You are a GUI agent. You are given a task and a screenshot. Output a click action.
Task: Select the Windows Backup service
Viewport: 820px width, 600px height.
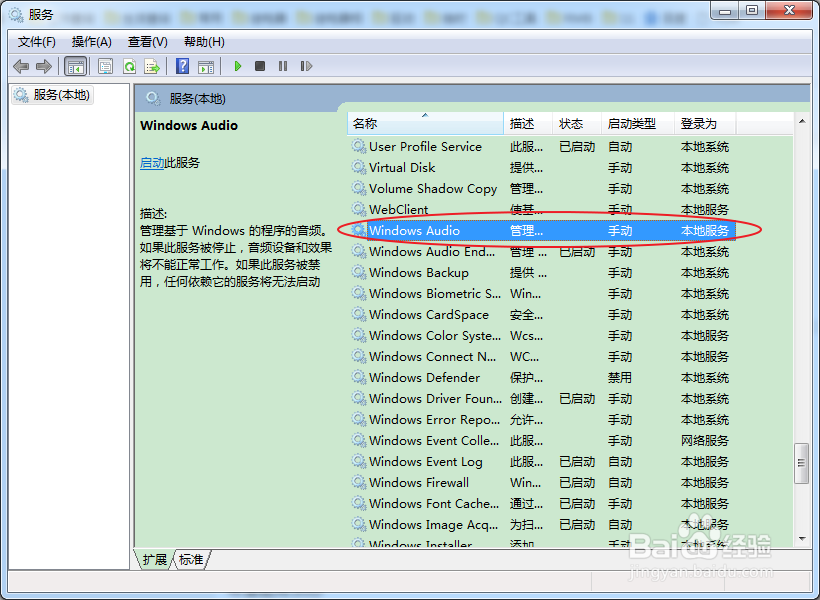click(x=541, y=273)
